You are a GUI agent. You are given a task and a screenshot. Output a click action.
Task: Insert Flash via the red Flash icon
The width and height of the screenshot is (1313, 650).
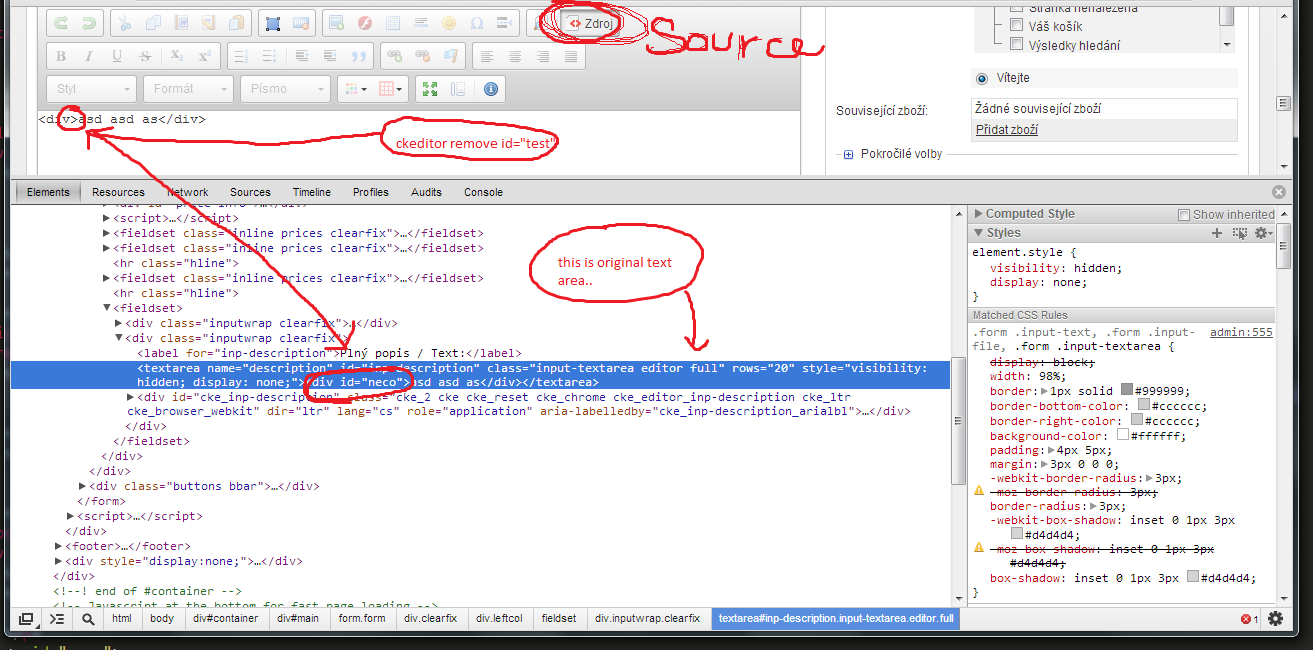point(365,22)
